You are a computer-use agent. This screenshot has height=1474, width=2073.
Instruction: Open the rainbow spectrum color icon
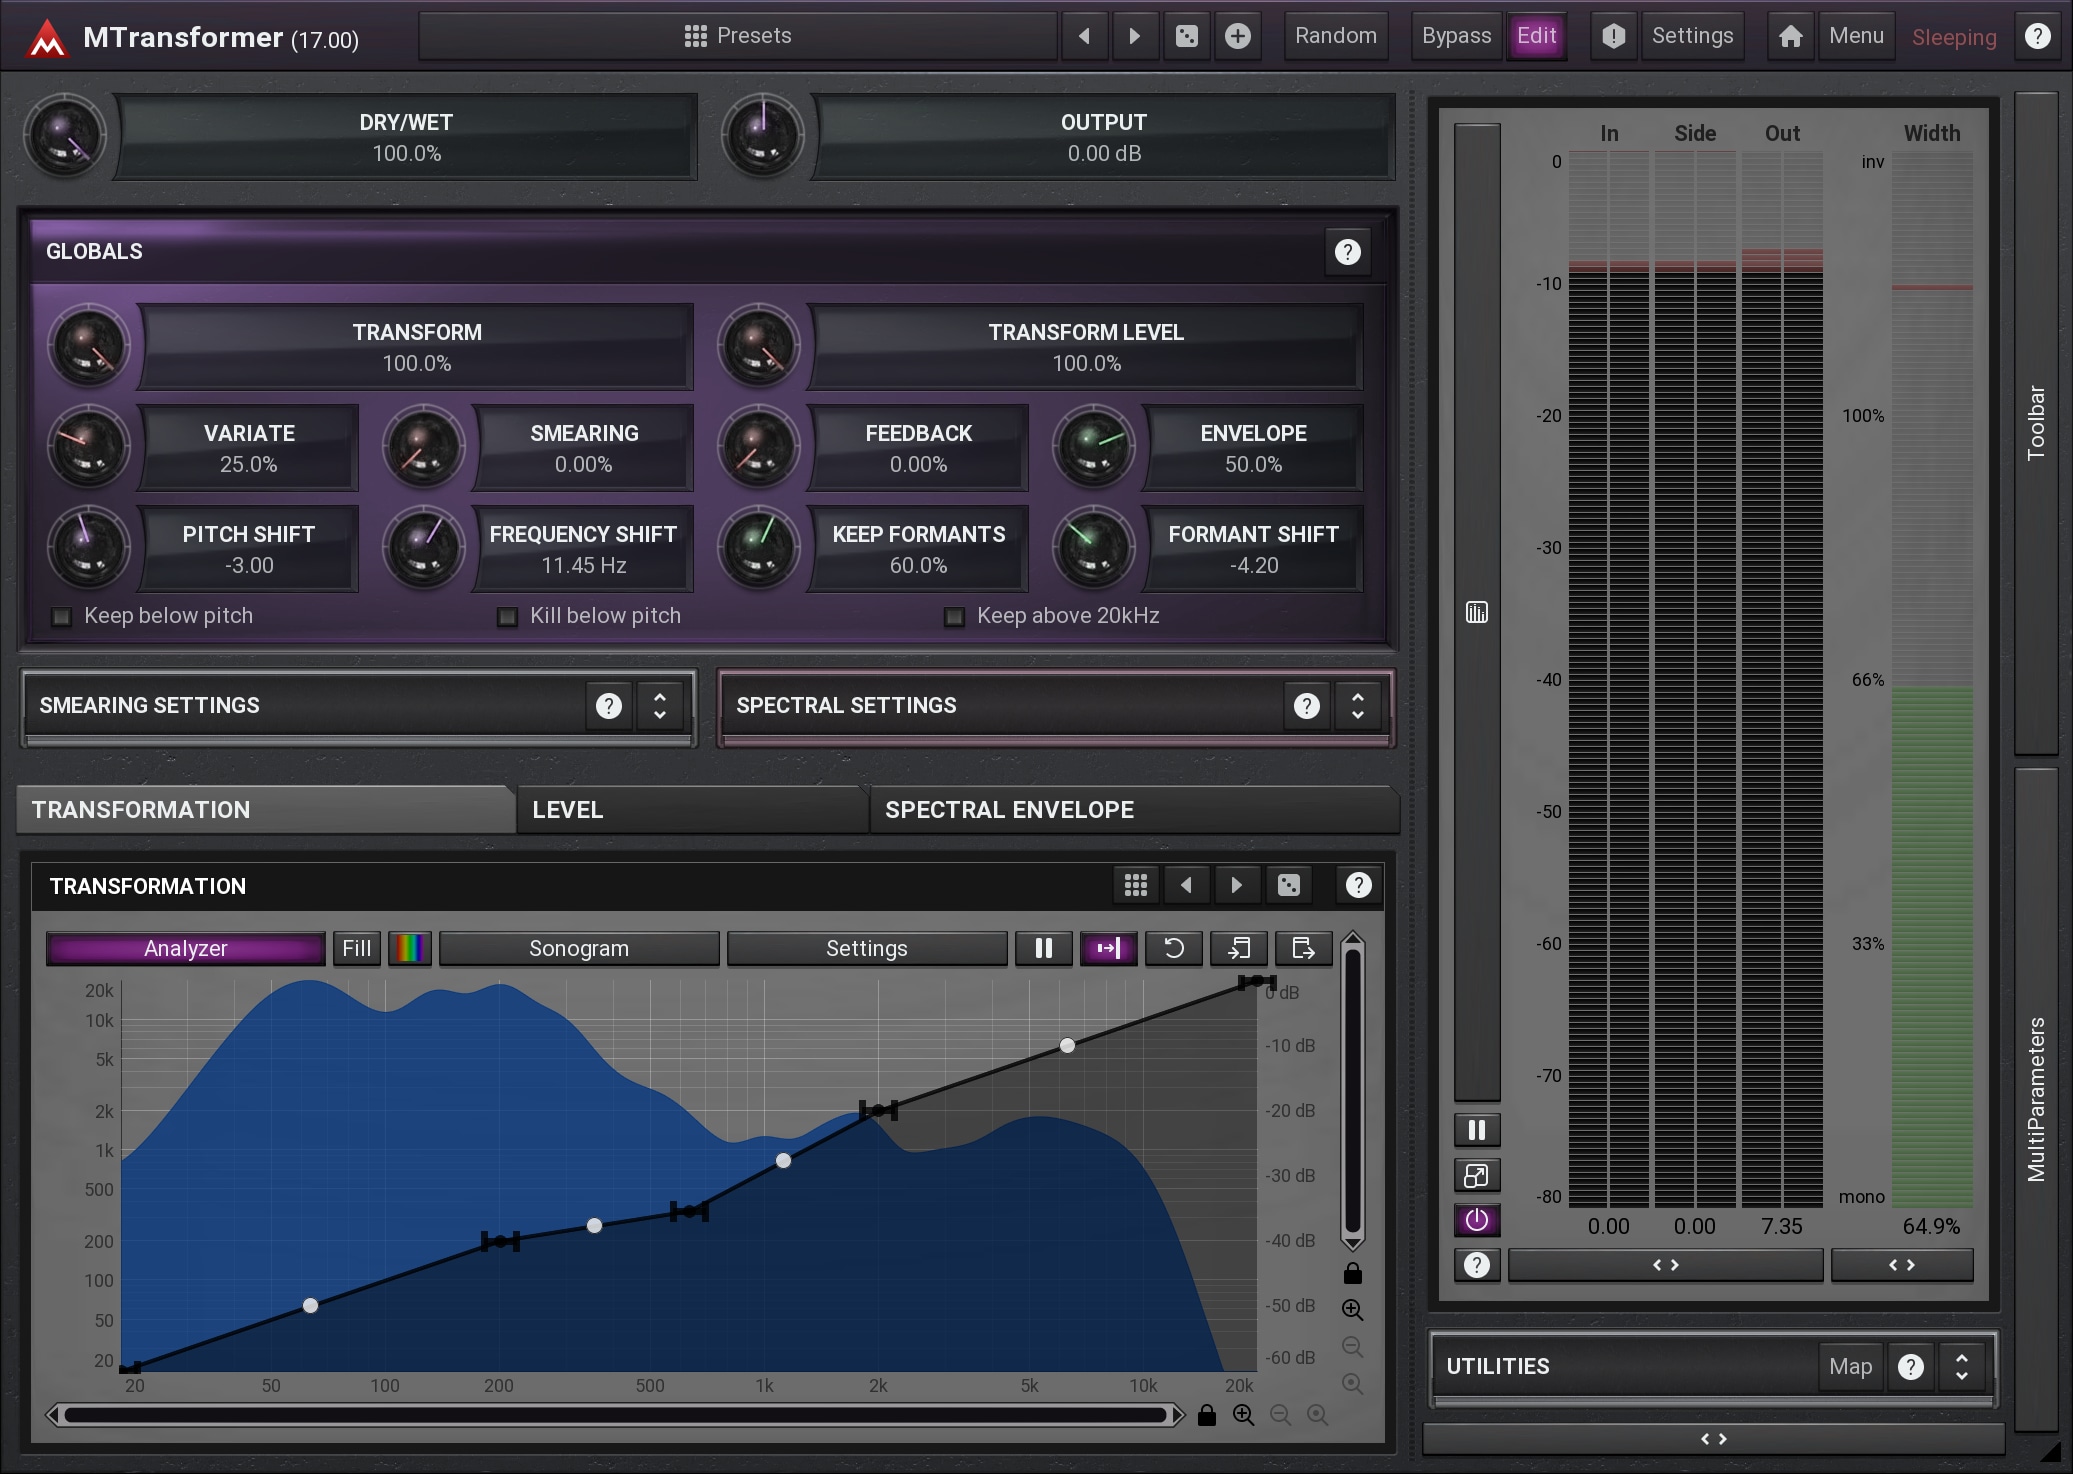[409, 948]
